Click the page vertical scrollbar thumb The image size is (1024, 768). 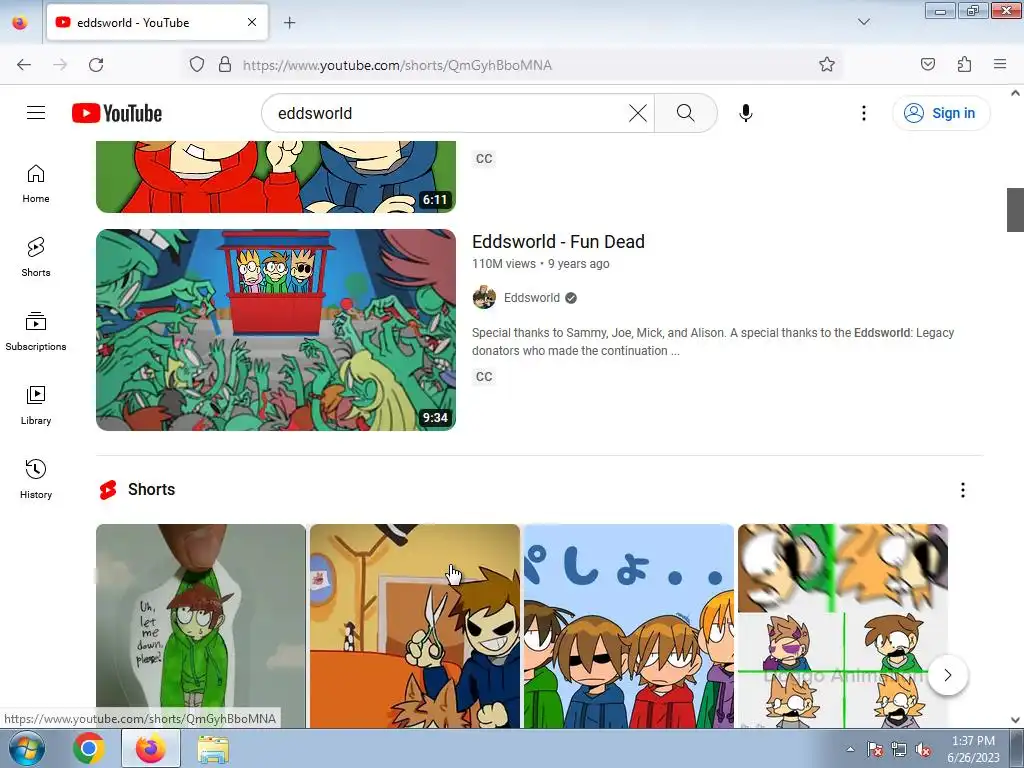1015,210
